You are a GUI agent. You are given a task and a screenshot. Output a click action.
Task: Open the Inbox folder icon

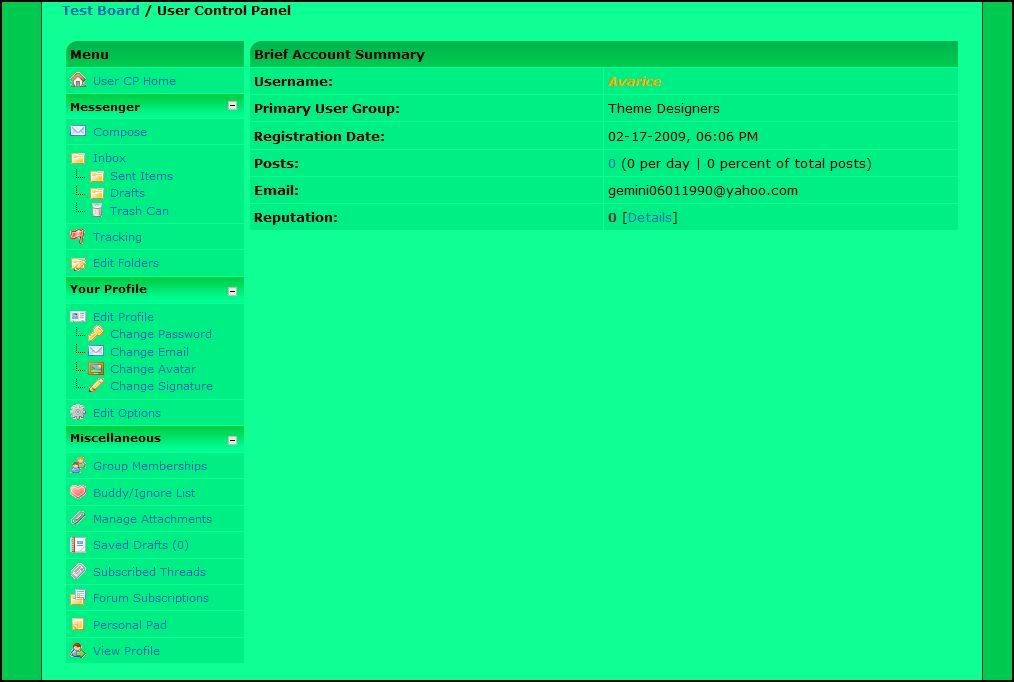[78, 158]
